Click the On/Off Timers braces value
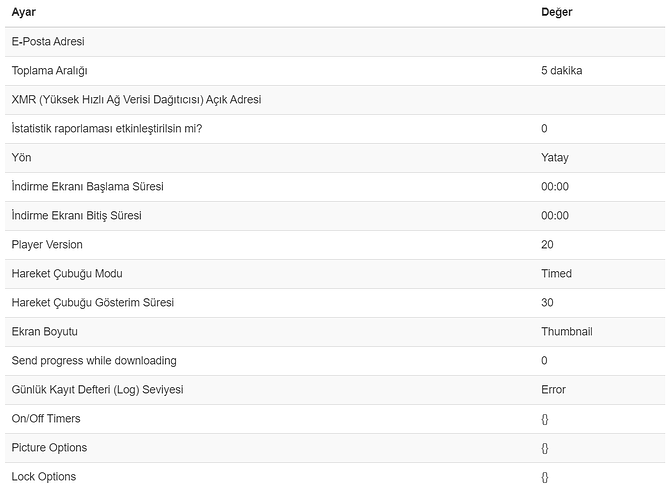This screenshot has width=668, height=500. click(x=544, y=419)
